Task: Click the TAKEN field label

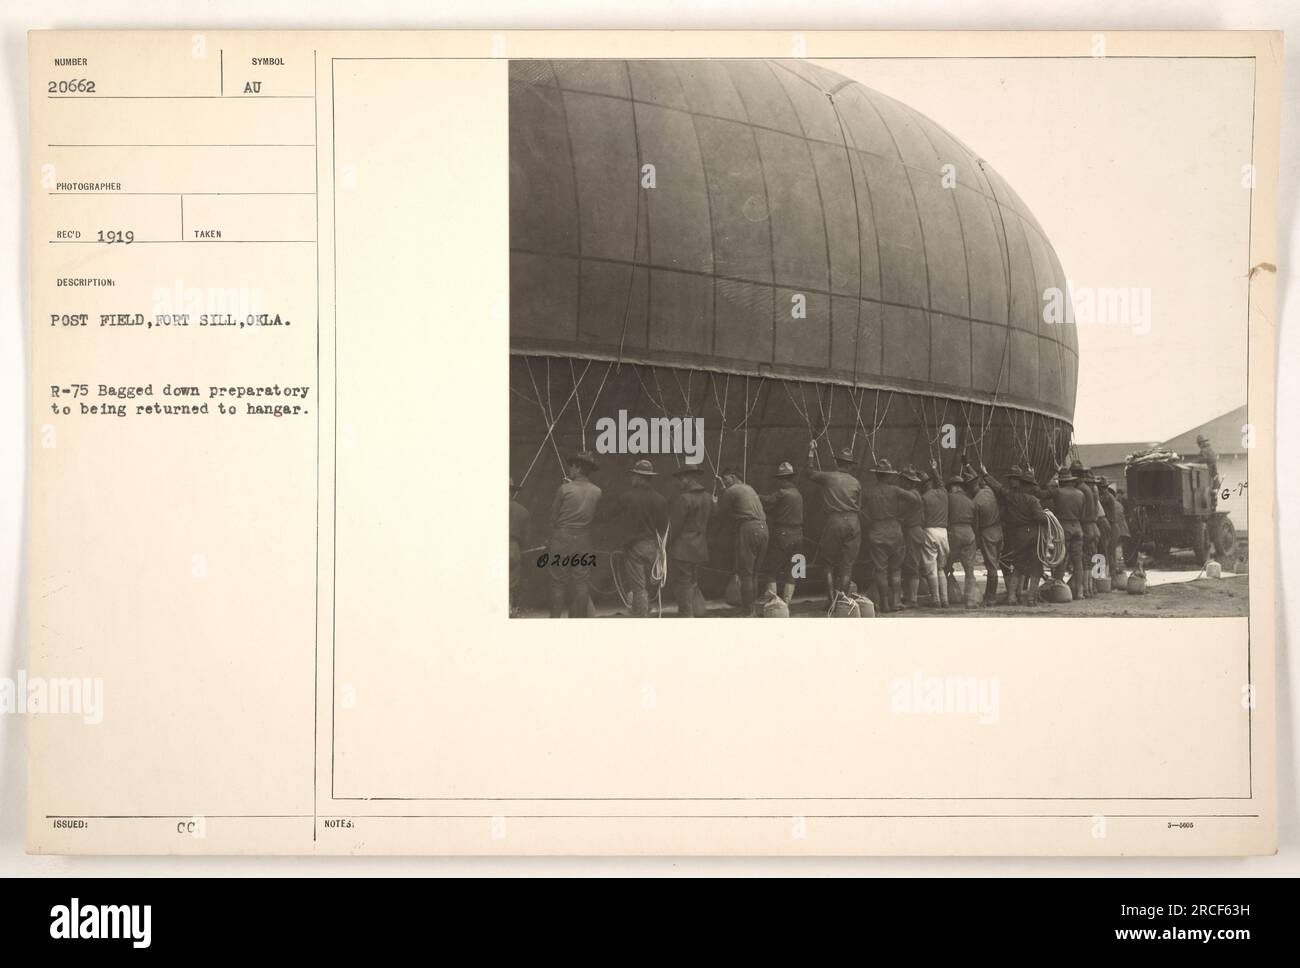Action: click(209, 234)
